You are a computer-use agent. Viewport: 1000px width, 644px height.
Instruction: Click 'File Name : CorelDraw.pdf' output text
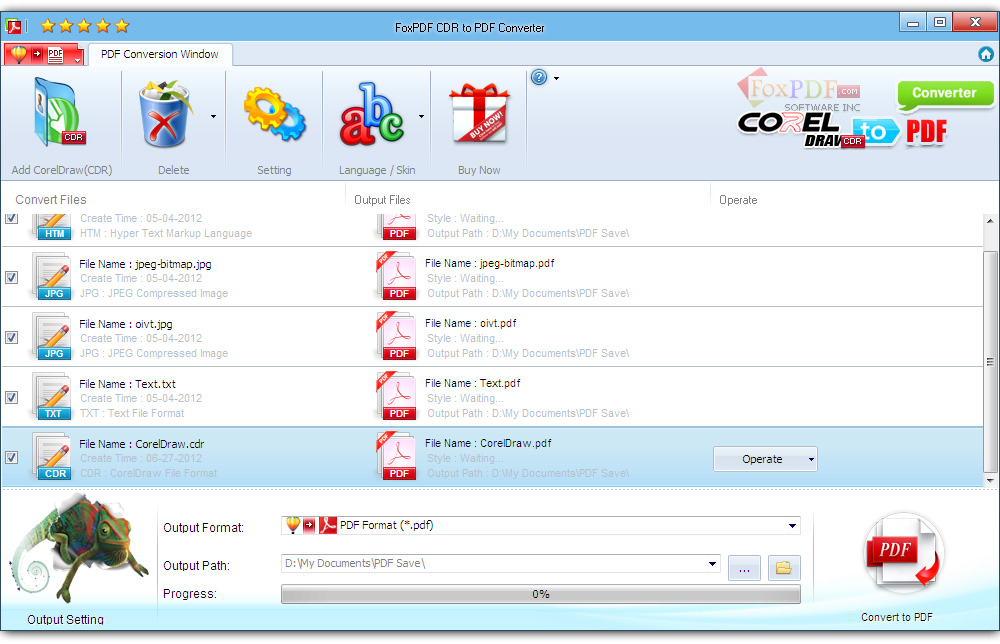pos(488,443)
